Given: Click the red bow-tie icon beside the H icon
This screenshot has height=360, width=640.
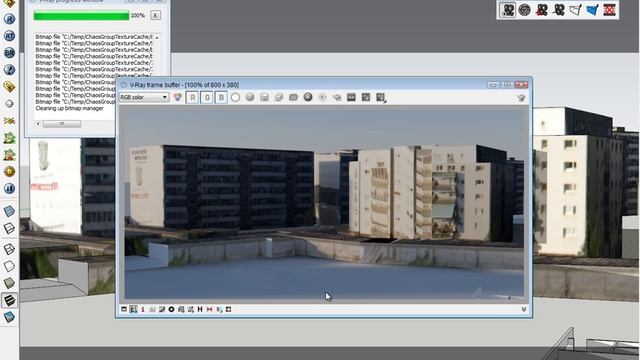Looking at the screenshot, I should click(x=209, y=309).
